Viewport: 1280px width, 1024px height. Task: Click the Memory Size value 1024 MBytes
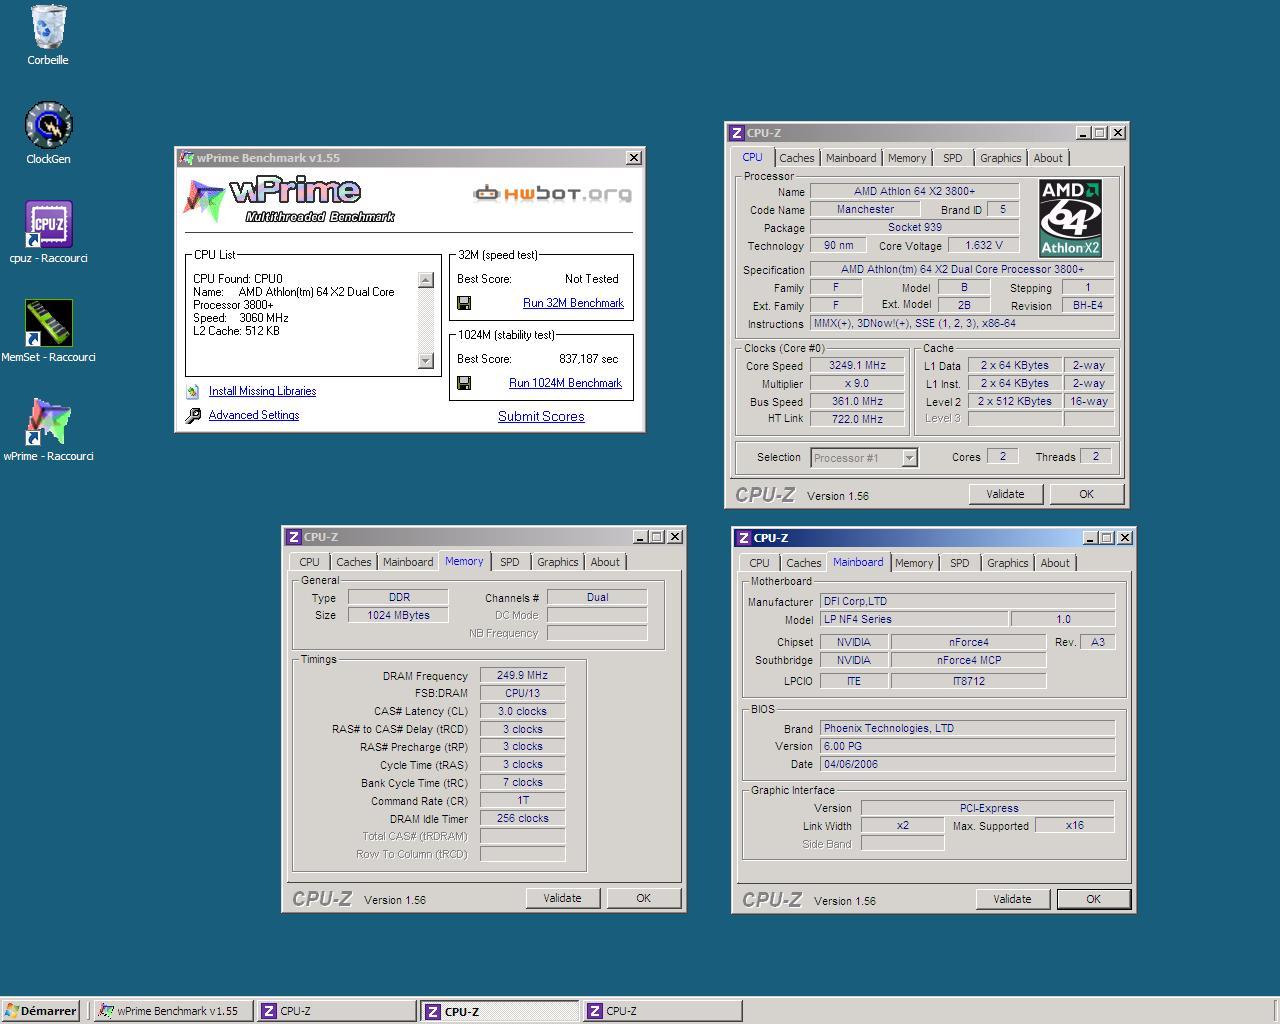coord(398,615)
